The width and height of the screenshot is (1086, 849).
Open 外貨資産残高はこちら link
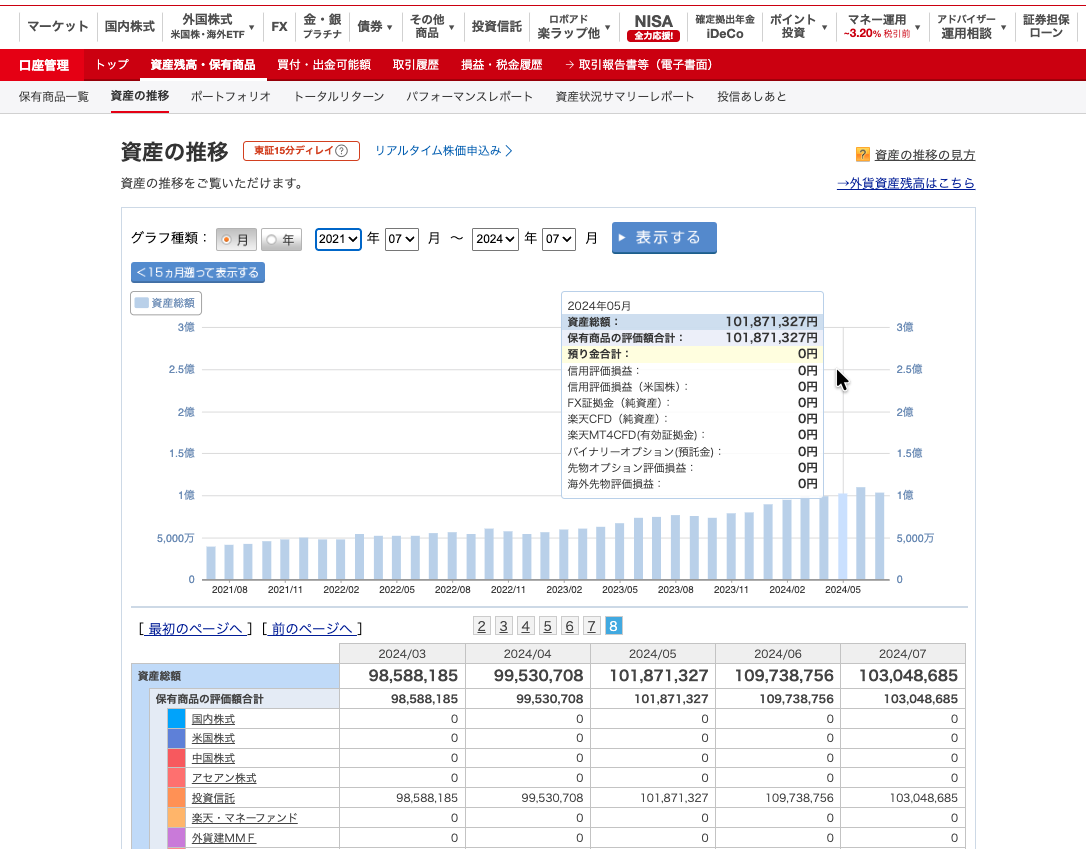(x=906, y=184)
